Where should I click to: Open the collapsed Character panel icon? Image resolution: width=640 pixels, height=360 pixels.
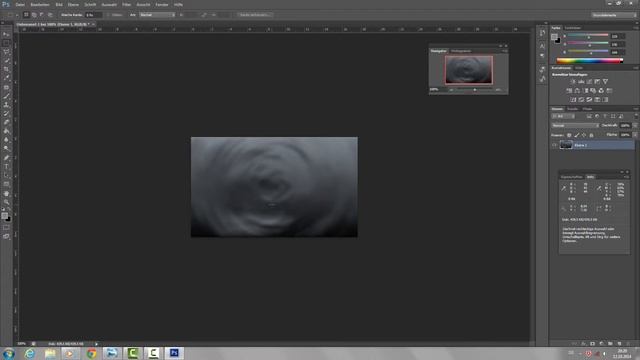(x=542, y=46)
